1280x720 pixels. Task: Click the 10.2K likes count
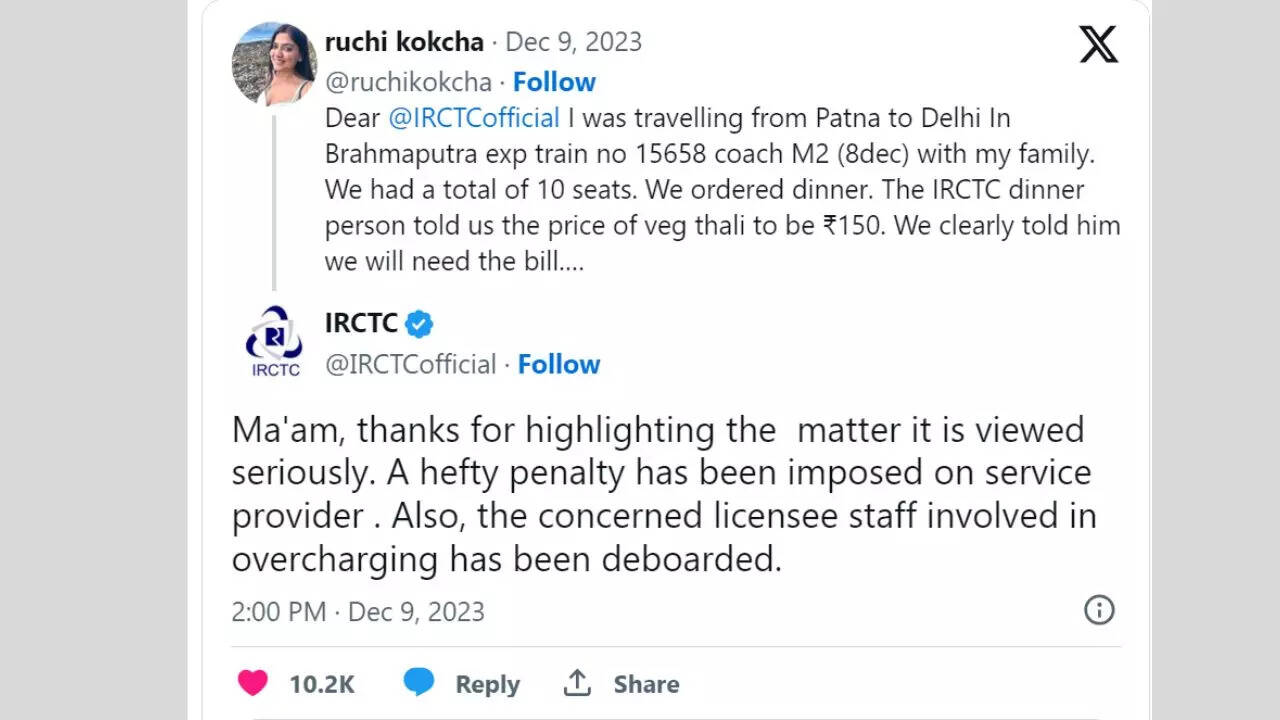tap(322, 684)
